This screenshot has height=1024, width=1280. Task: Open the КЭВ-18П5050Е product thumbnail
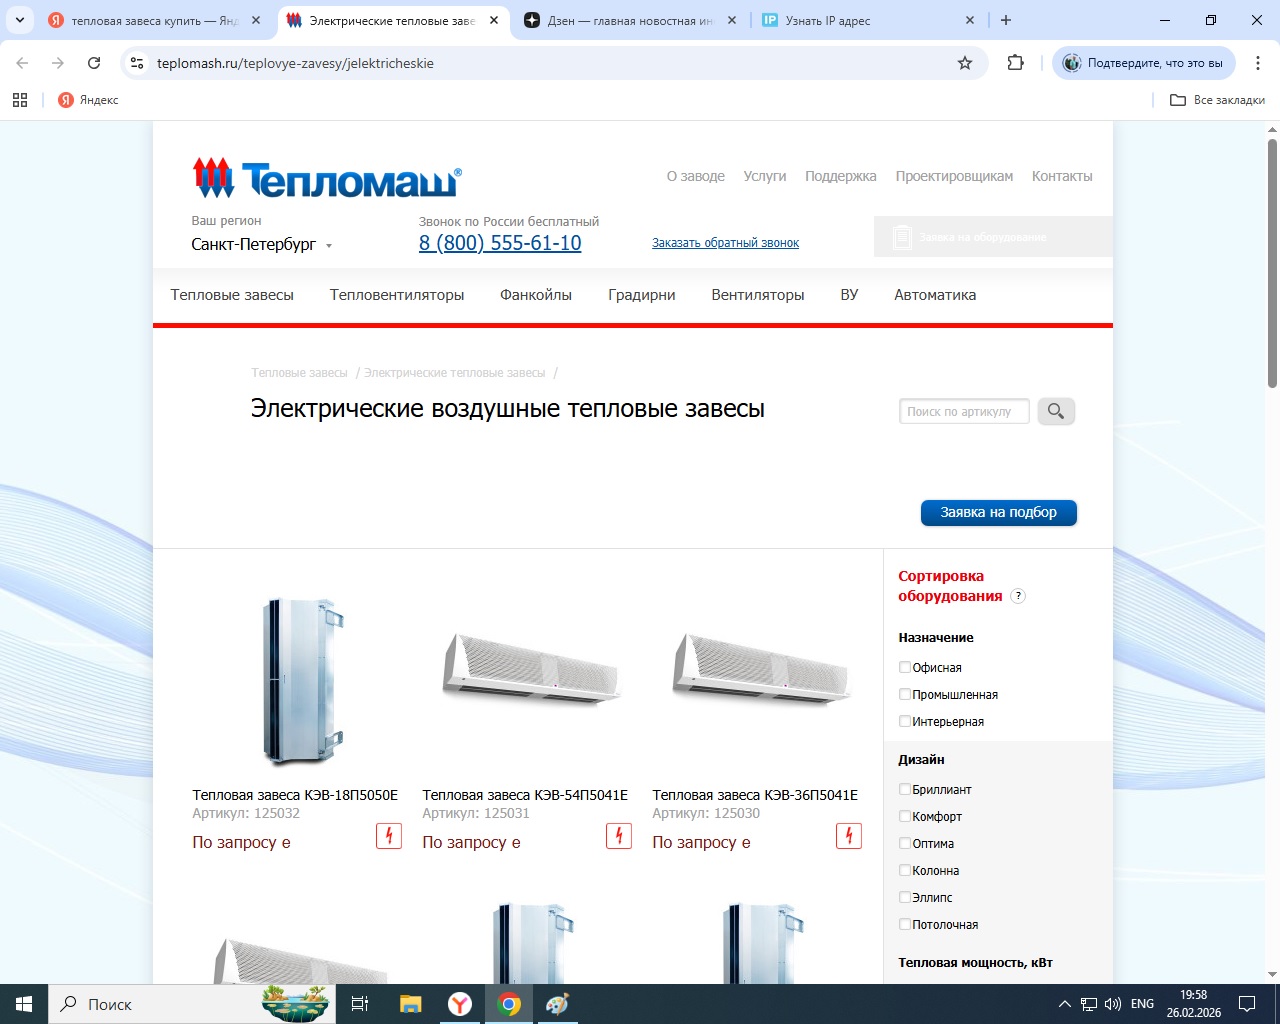click(x=301, y=680)
